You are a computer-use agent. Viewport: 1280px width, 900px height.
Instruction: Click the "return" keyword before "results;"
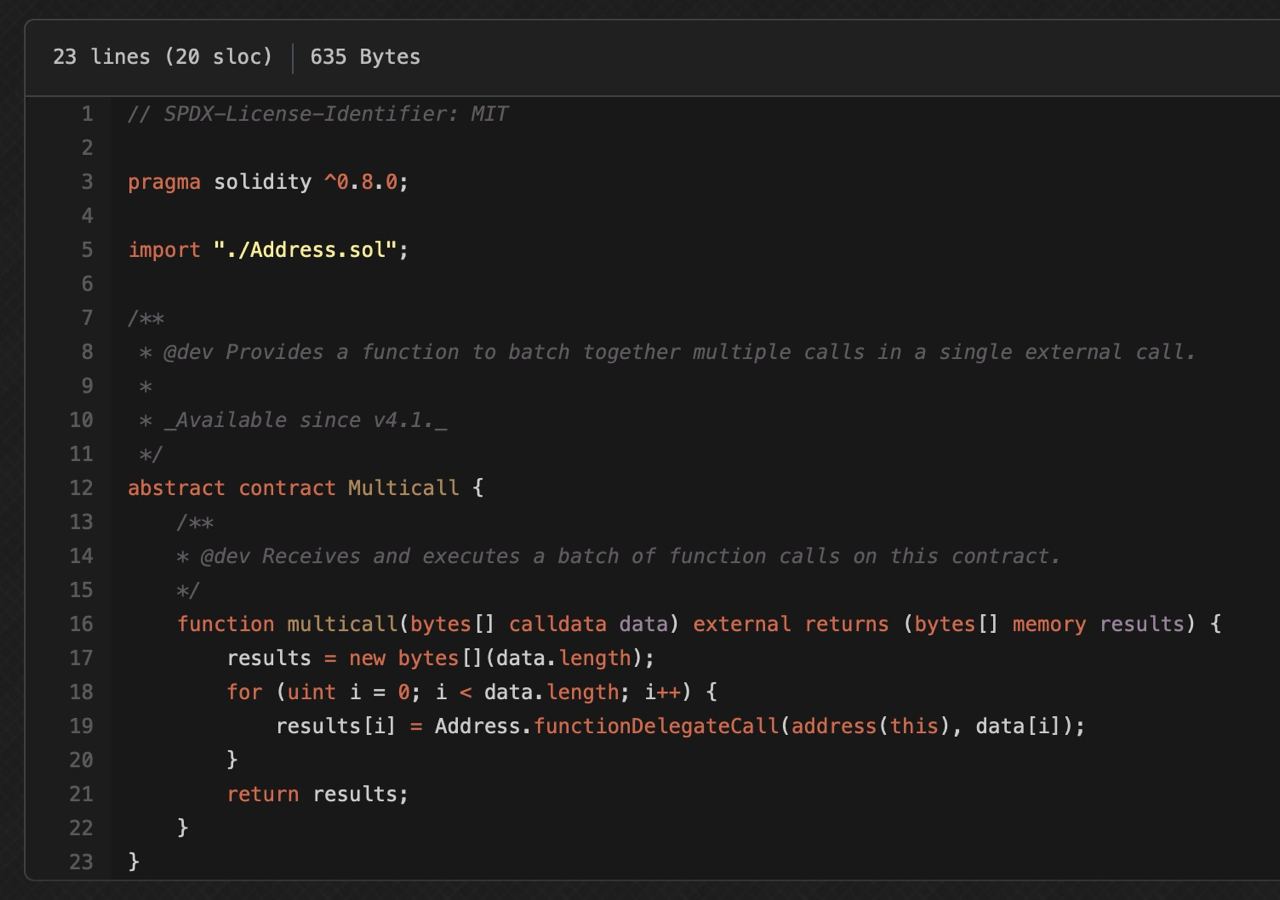point(263,794)
